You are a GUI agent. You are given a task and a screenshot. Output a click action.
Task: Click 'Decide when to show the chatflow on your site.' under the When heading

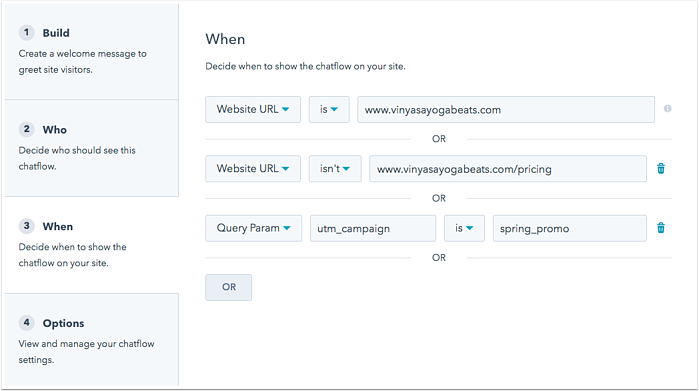305,66
